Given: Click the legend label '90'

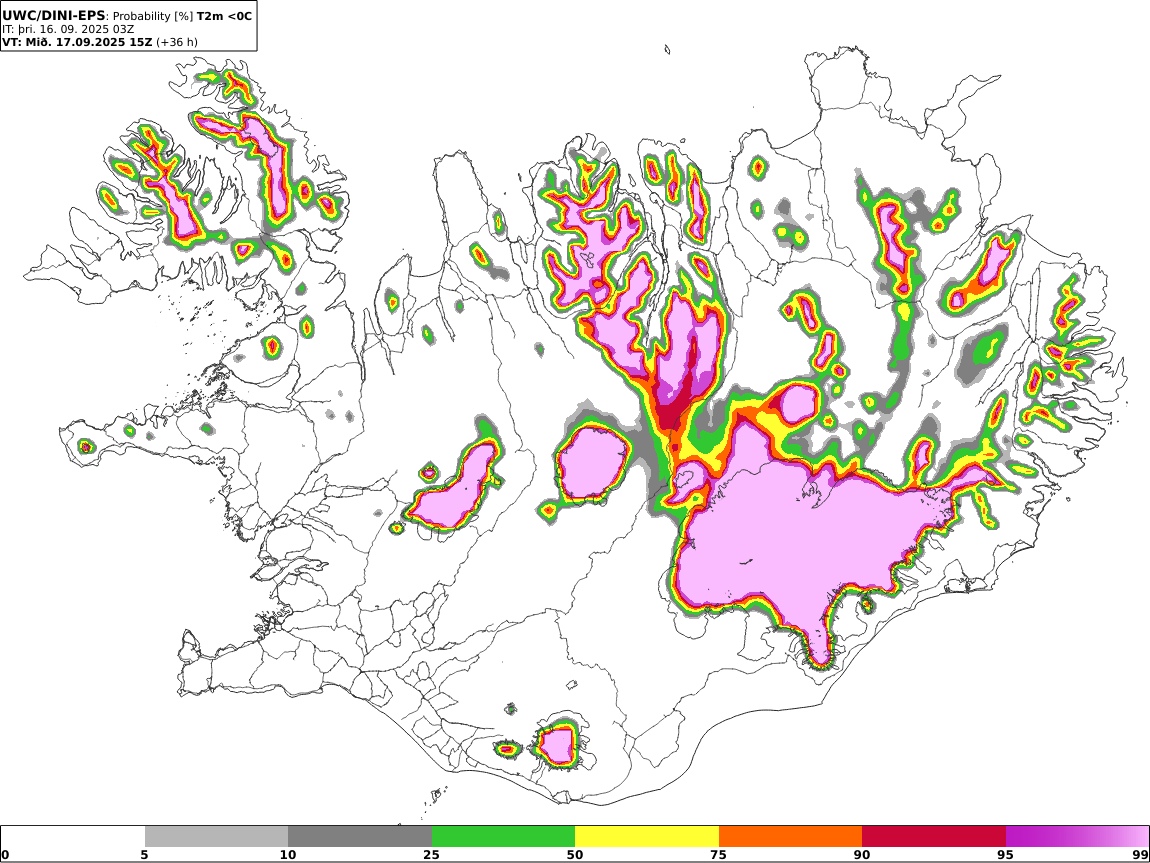Looking at the screenshot, I should [862, 855].
